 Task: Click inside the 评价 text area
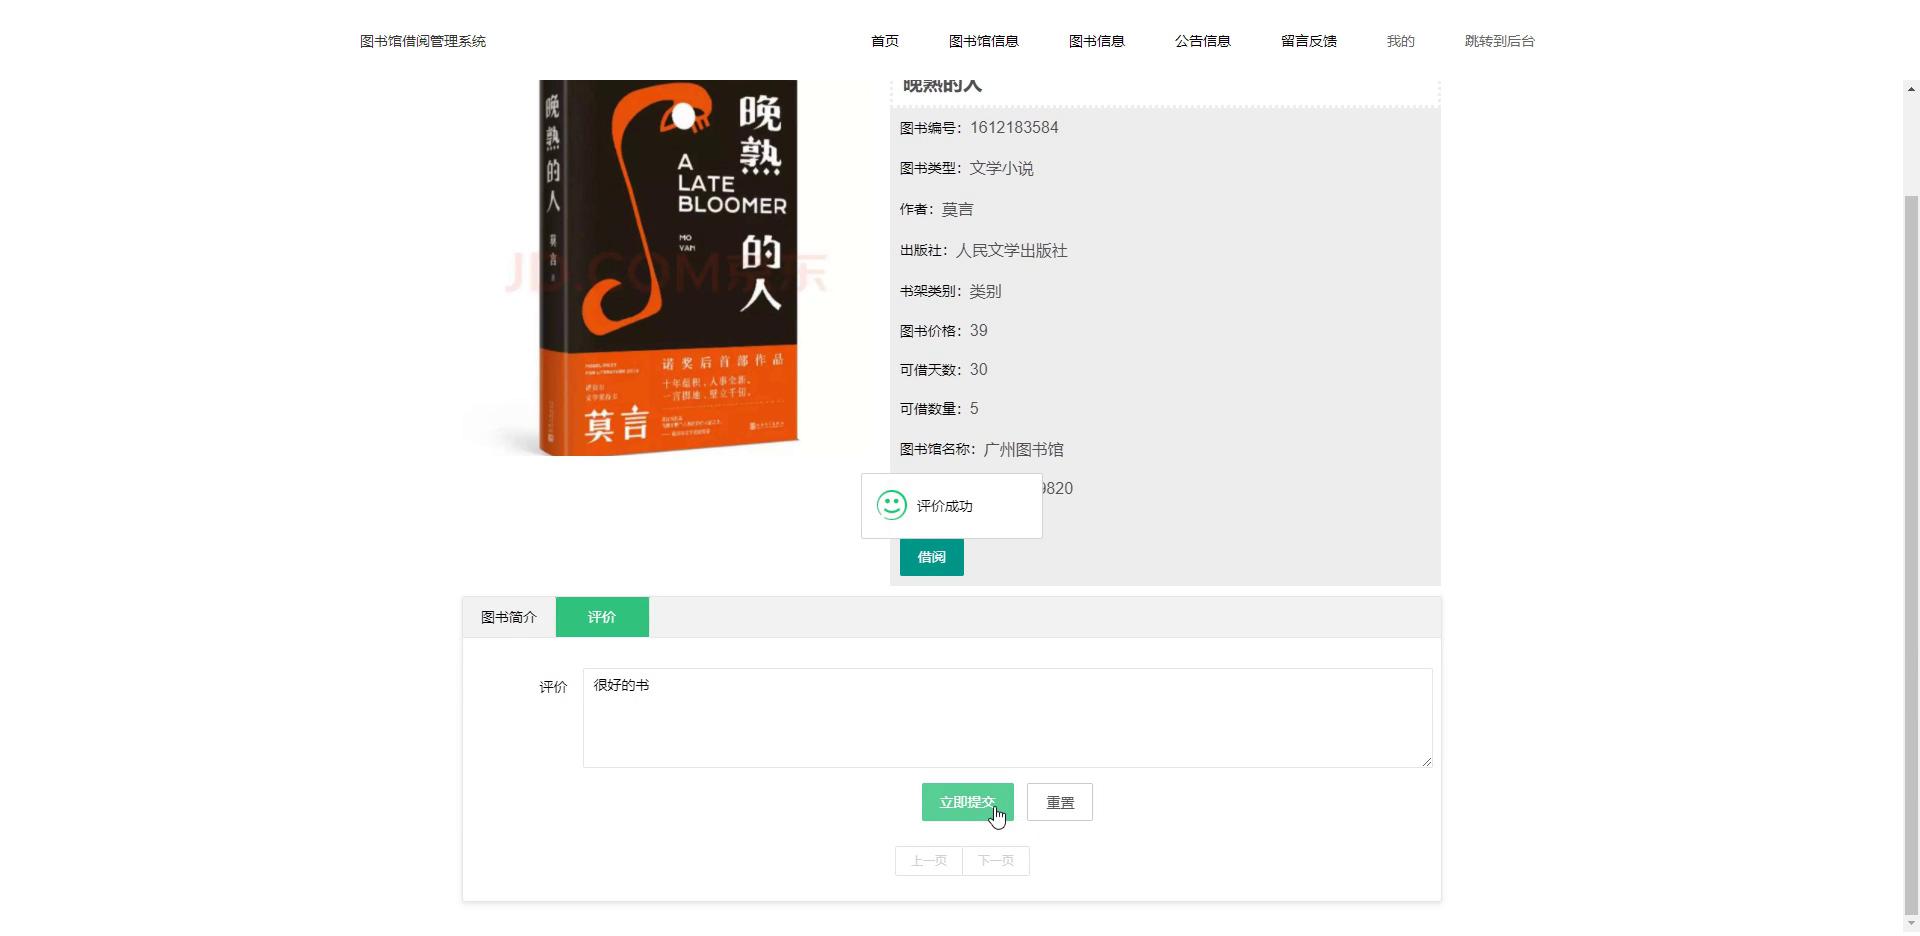pyautogui.click(x=1008, y=718)
